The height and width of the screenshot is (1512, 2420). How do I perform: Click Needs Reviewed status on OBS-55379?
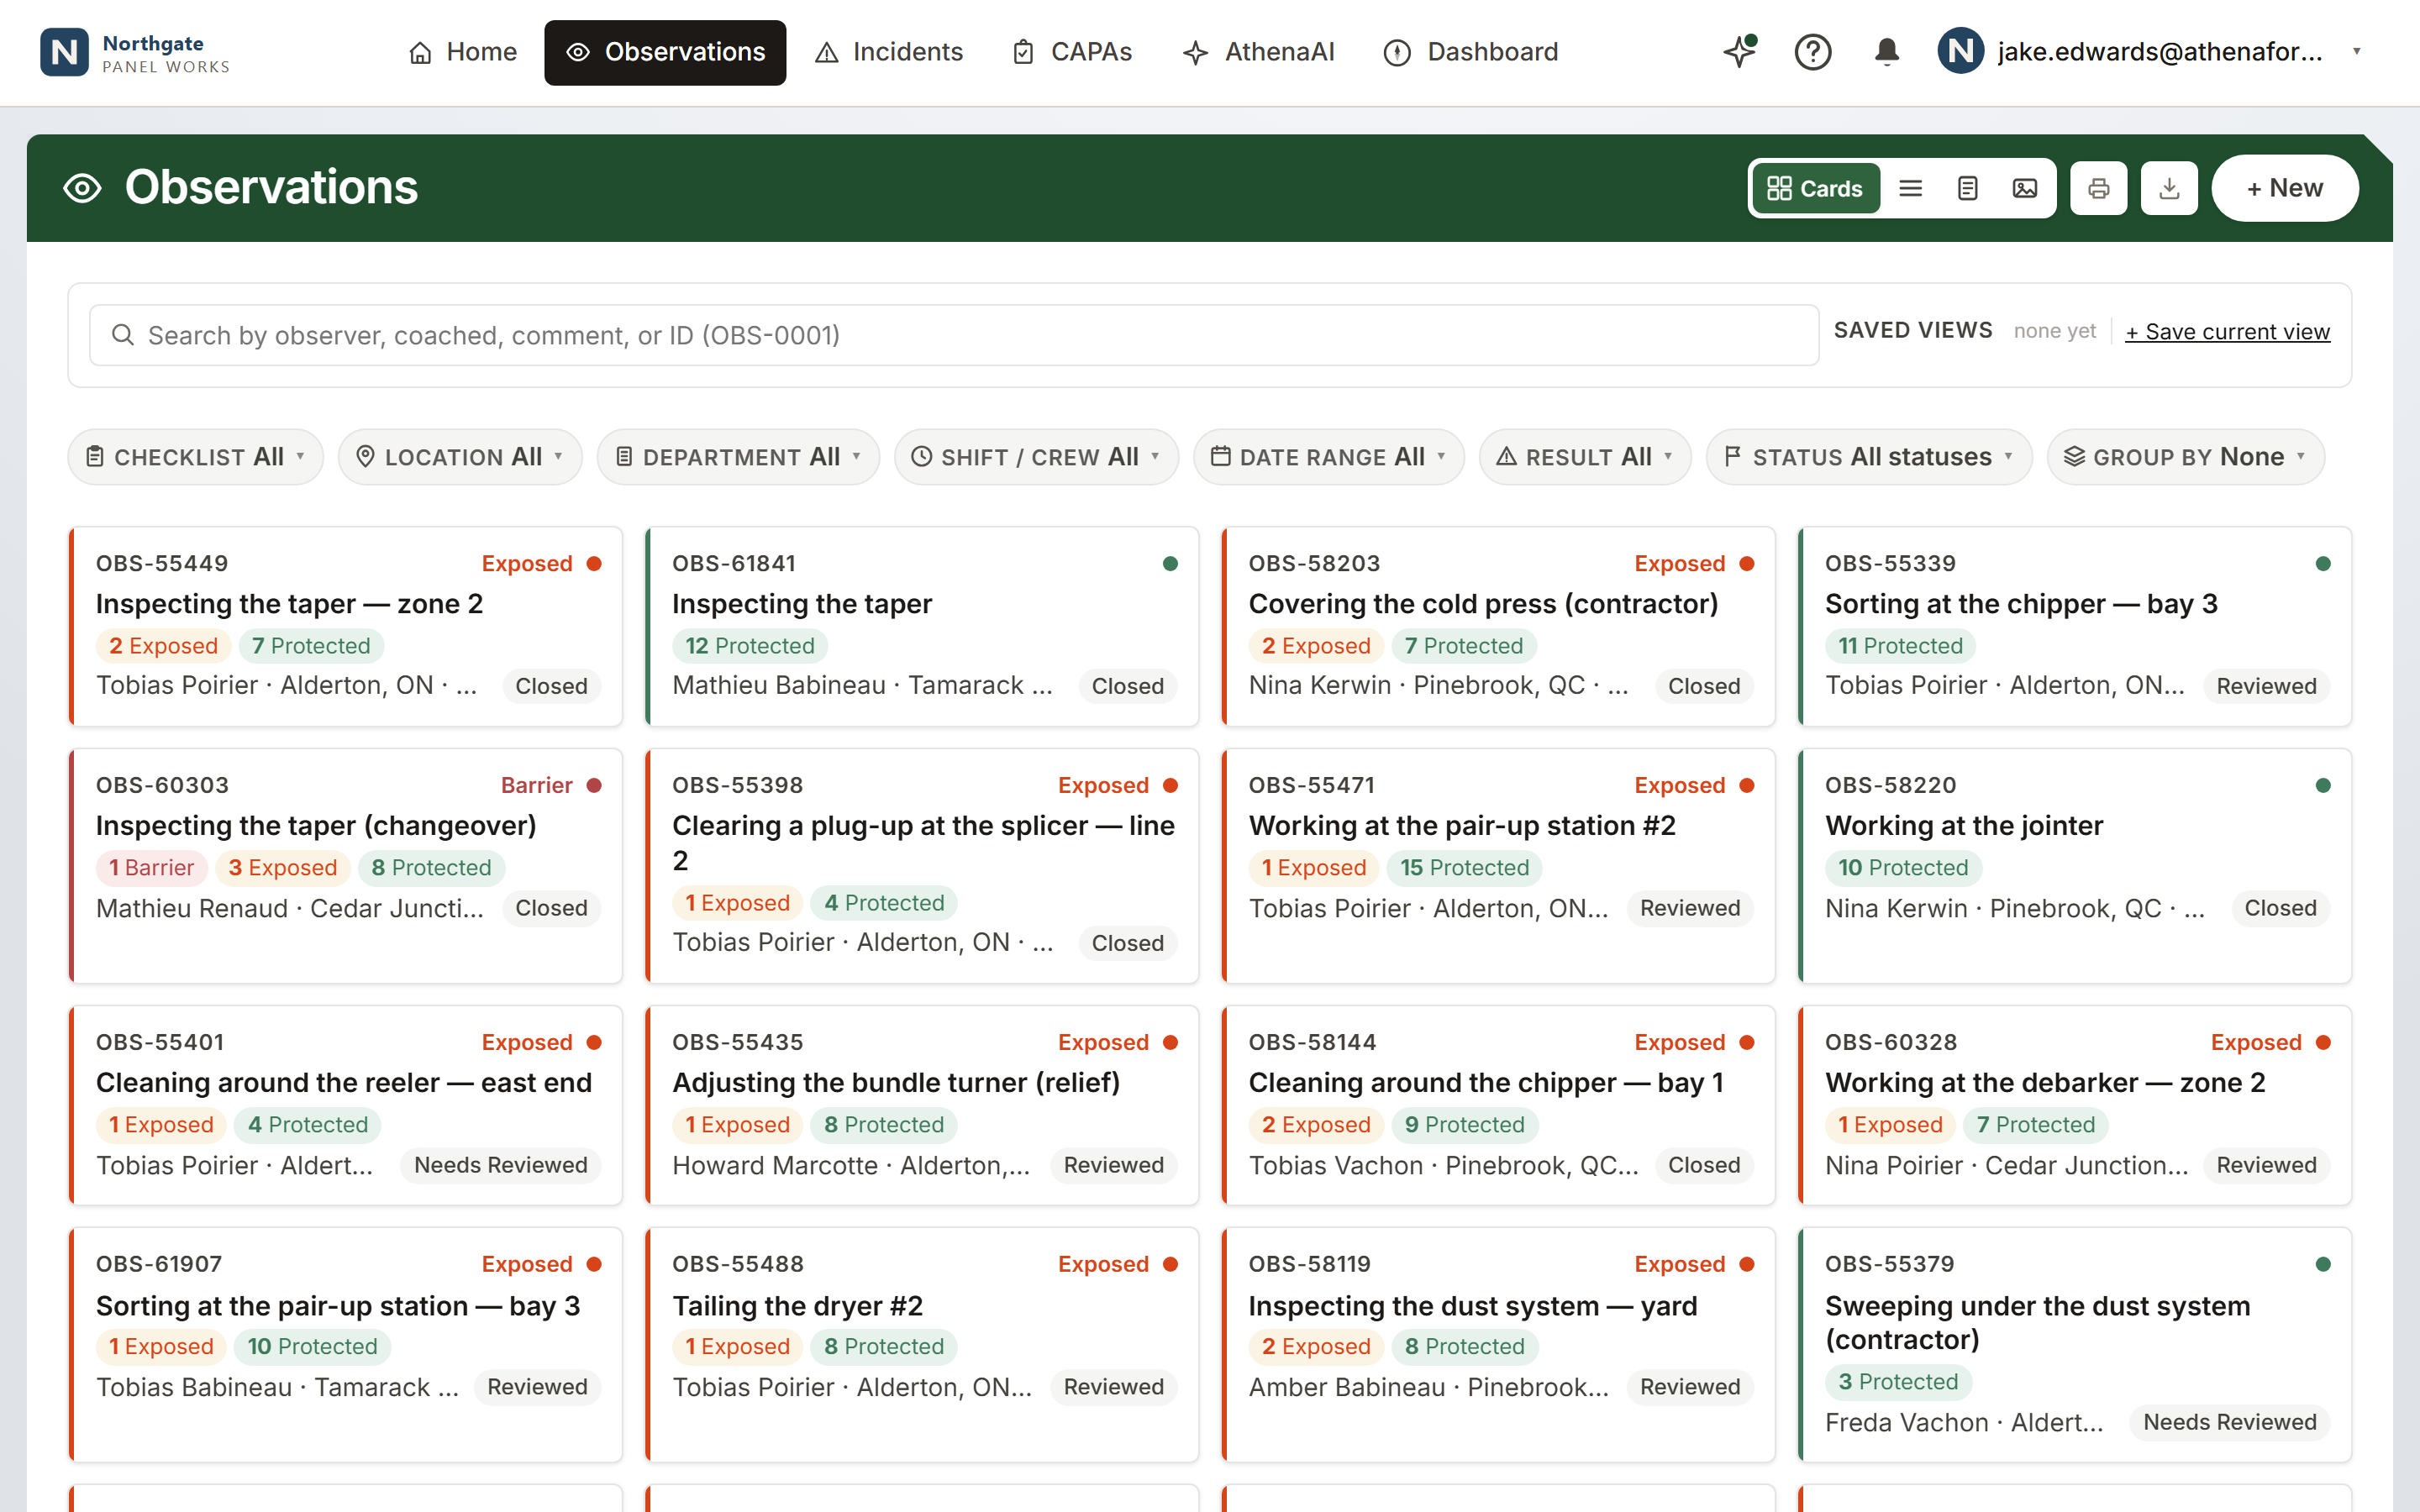[2230, 1422]
